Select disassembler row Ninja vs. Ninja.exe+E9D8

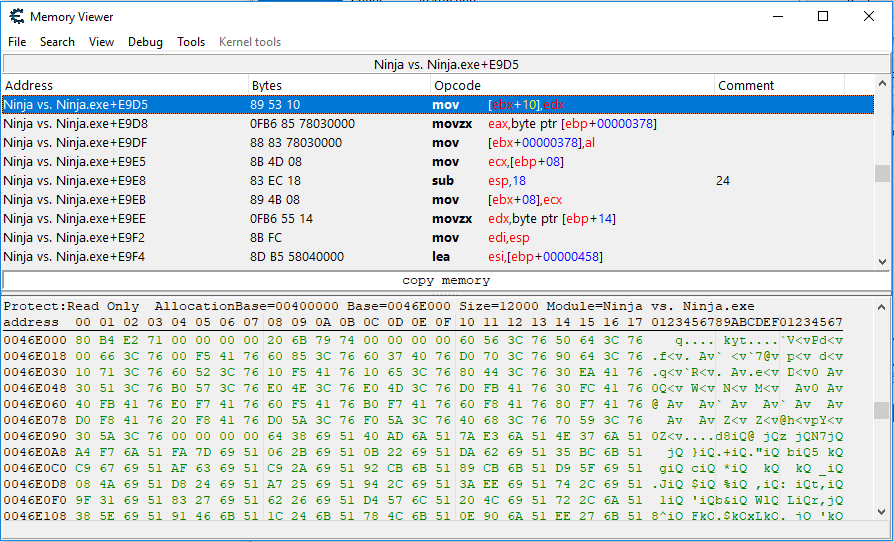pos(438,124)
